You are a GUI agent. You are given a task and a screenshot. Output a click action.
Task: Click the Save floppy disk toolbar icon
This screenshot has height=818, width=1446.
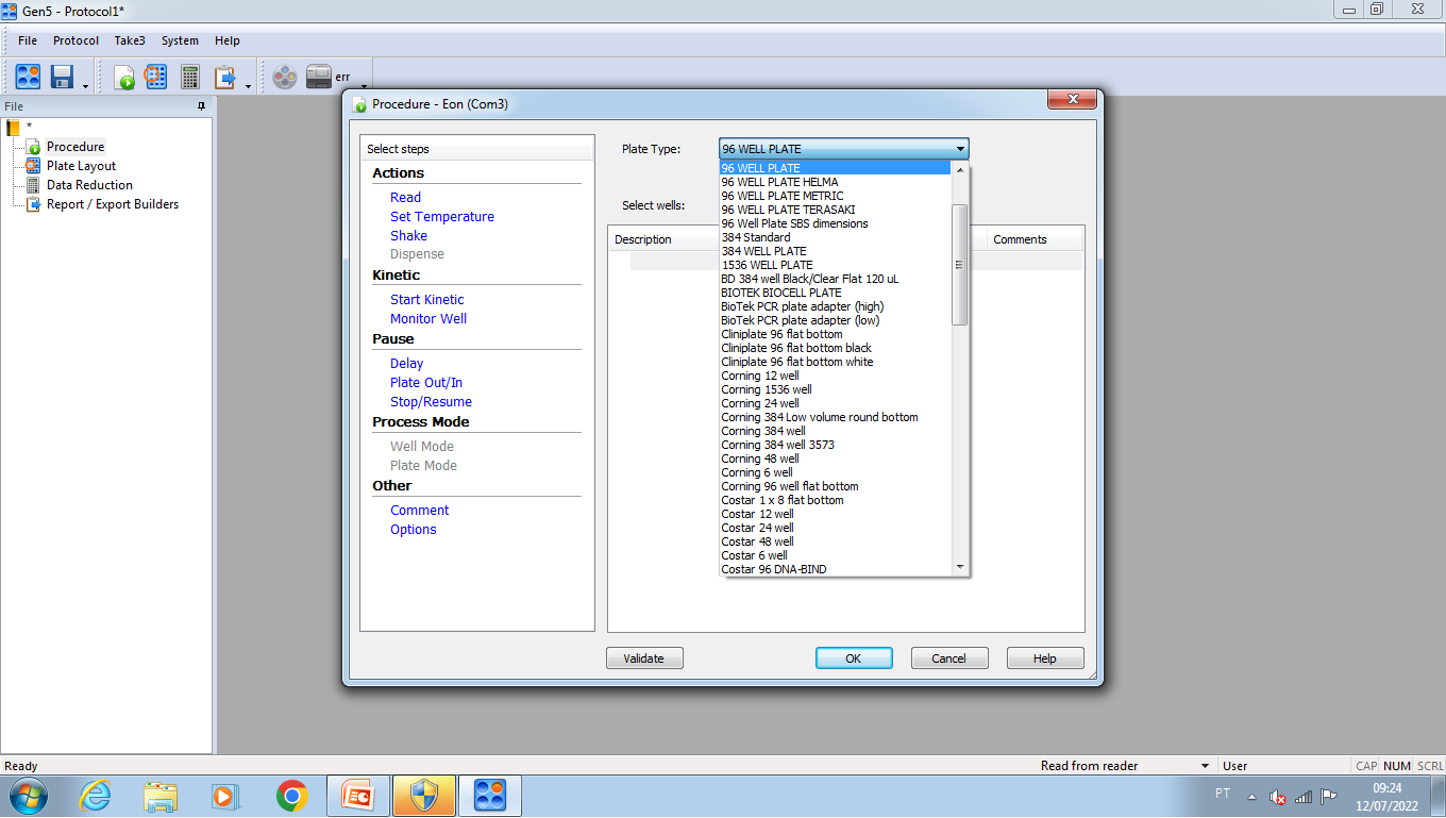[62, 77]
